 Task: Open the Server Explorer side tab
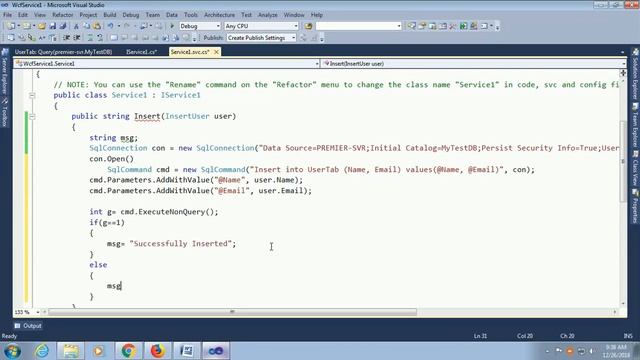(5, 70)
